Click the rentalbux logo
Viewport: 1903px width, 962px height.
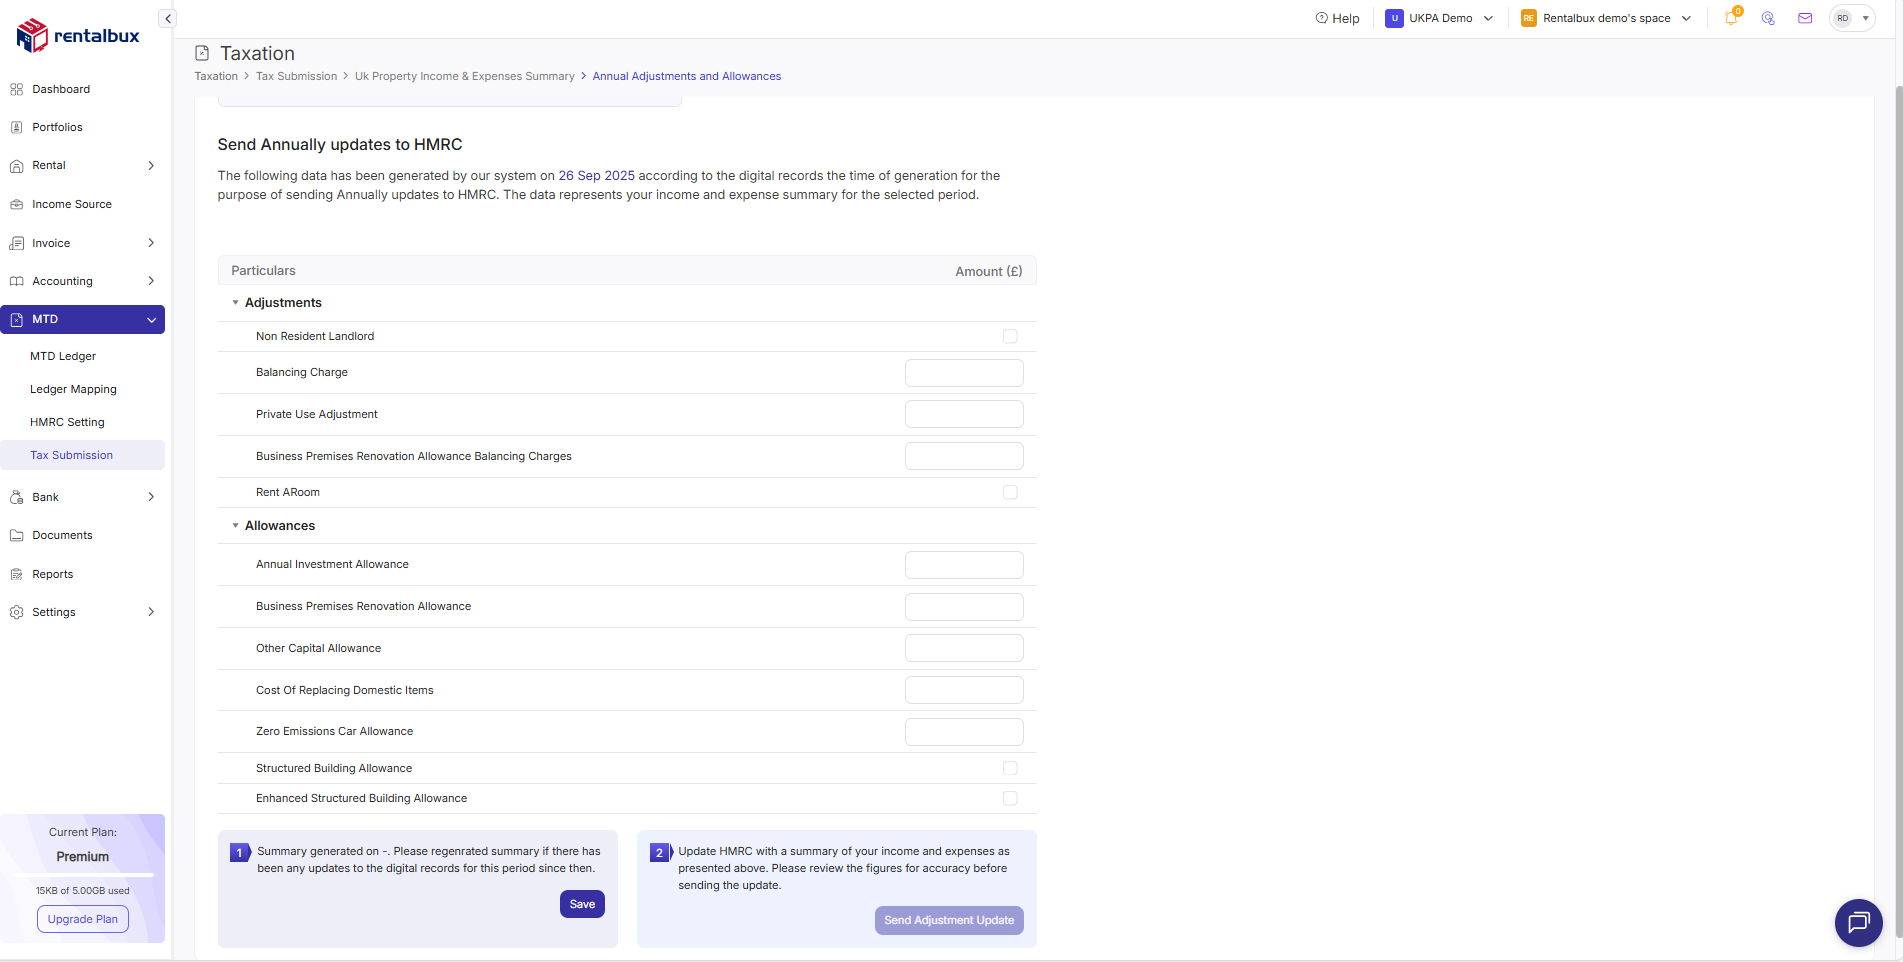tap(78, 36)
